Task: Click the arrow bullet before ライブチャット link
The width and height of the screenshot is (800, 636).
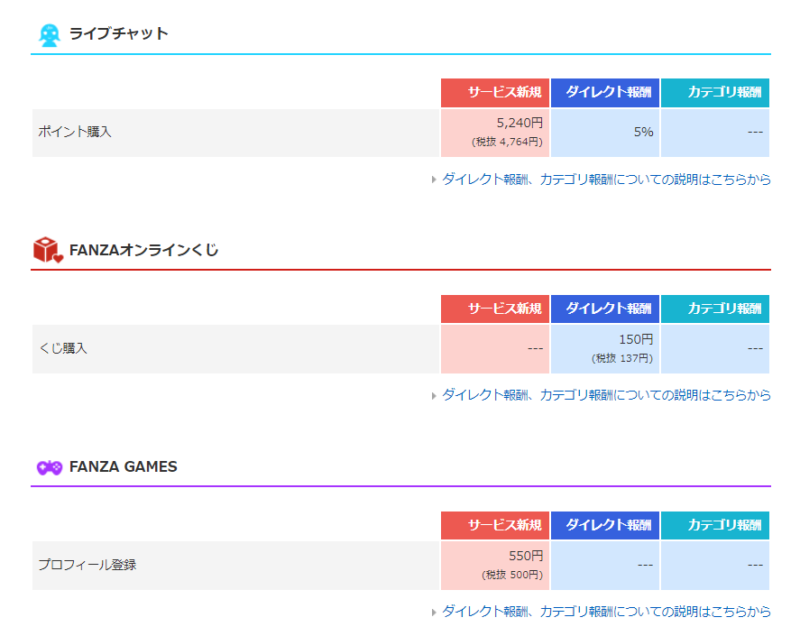Action: pos(434,180)
